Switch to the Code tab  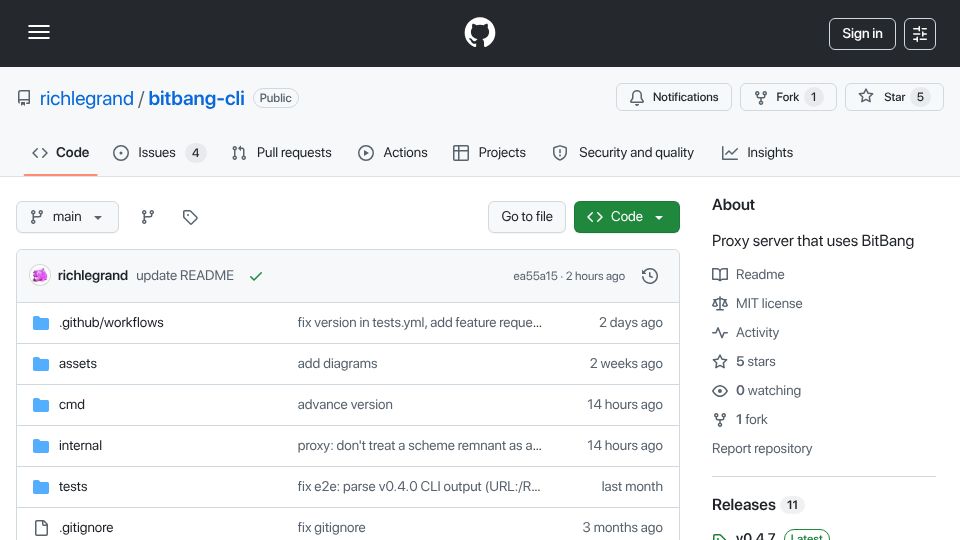pos(61,152)
